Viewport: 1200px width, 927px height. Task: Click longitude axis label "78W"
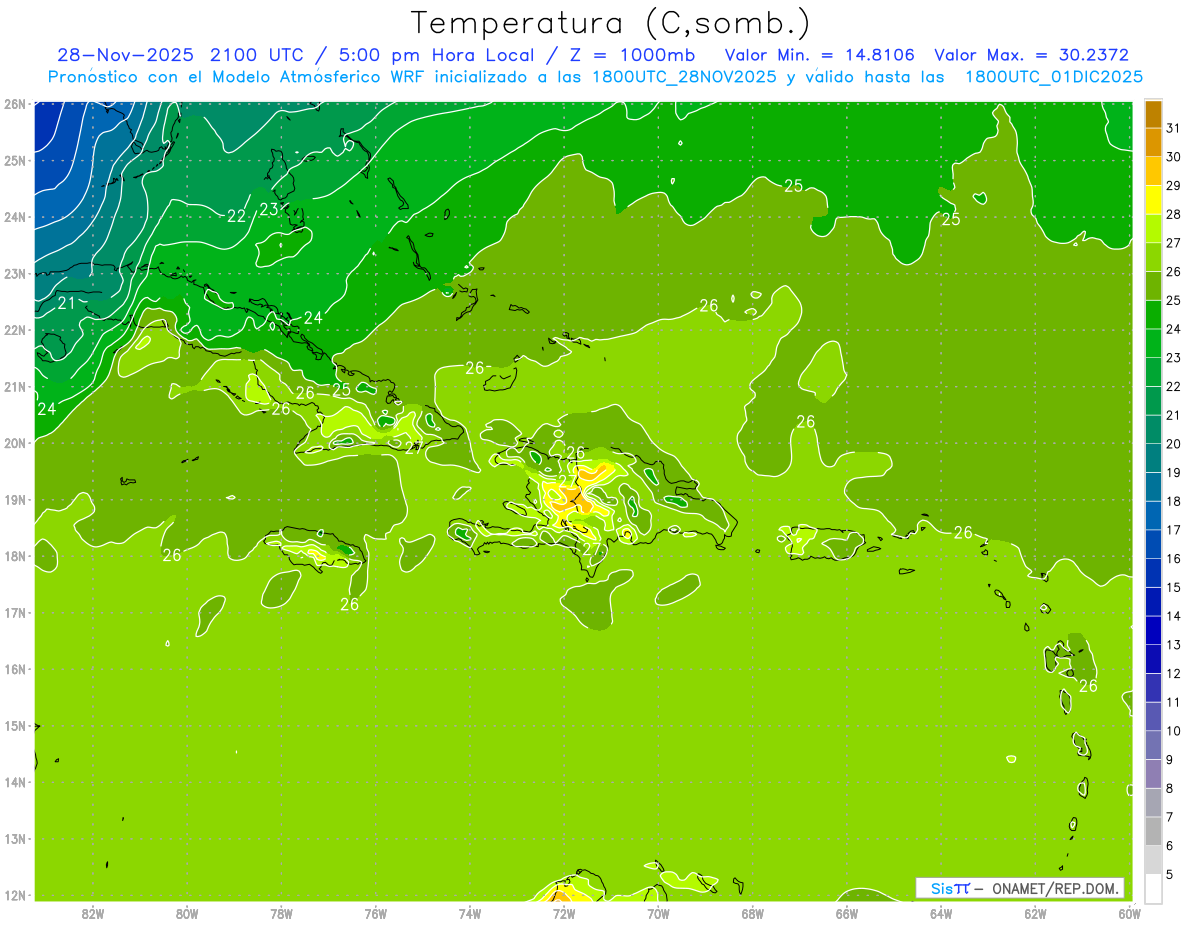pyautogui.click(x=281, y=913)
